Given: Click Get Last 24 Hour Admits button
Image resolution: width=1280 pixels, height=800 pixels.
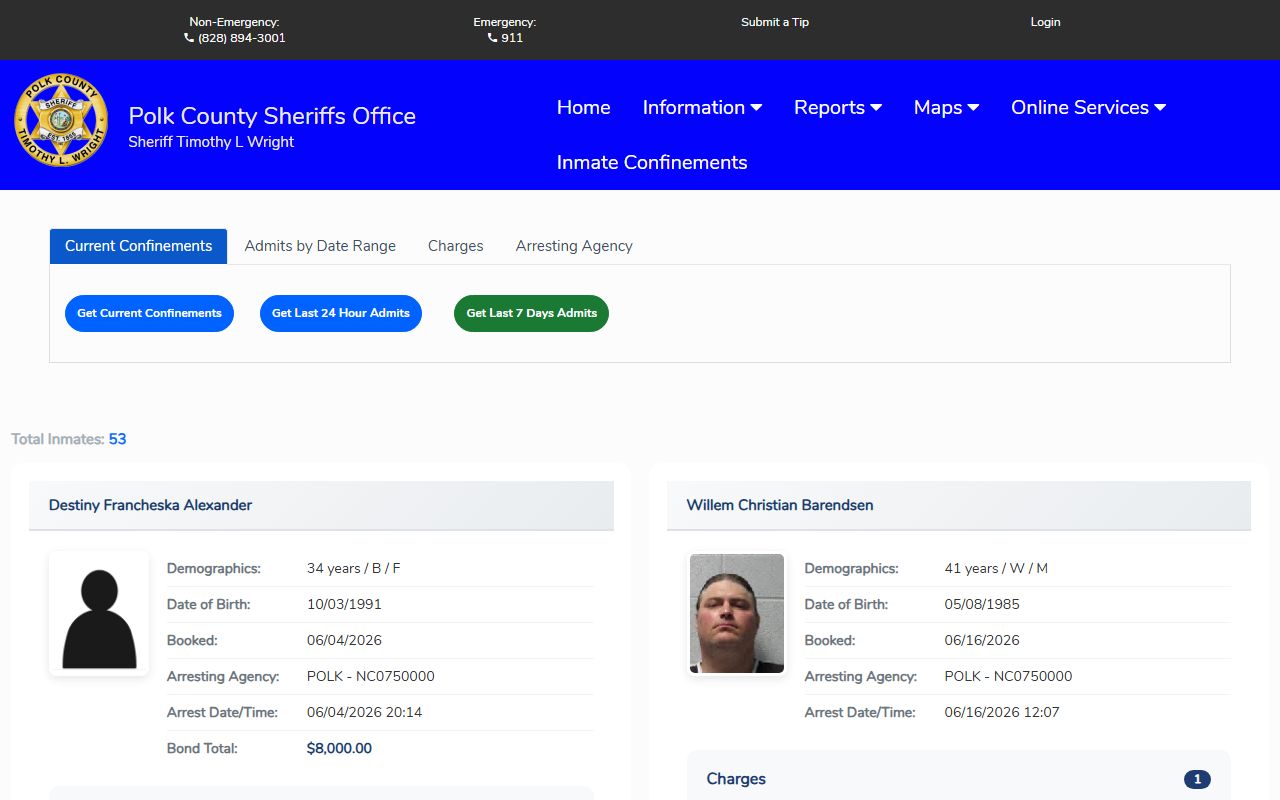Looking at the screenshot, I should pyautogui.click(x=341, y=313).
